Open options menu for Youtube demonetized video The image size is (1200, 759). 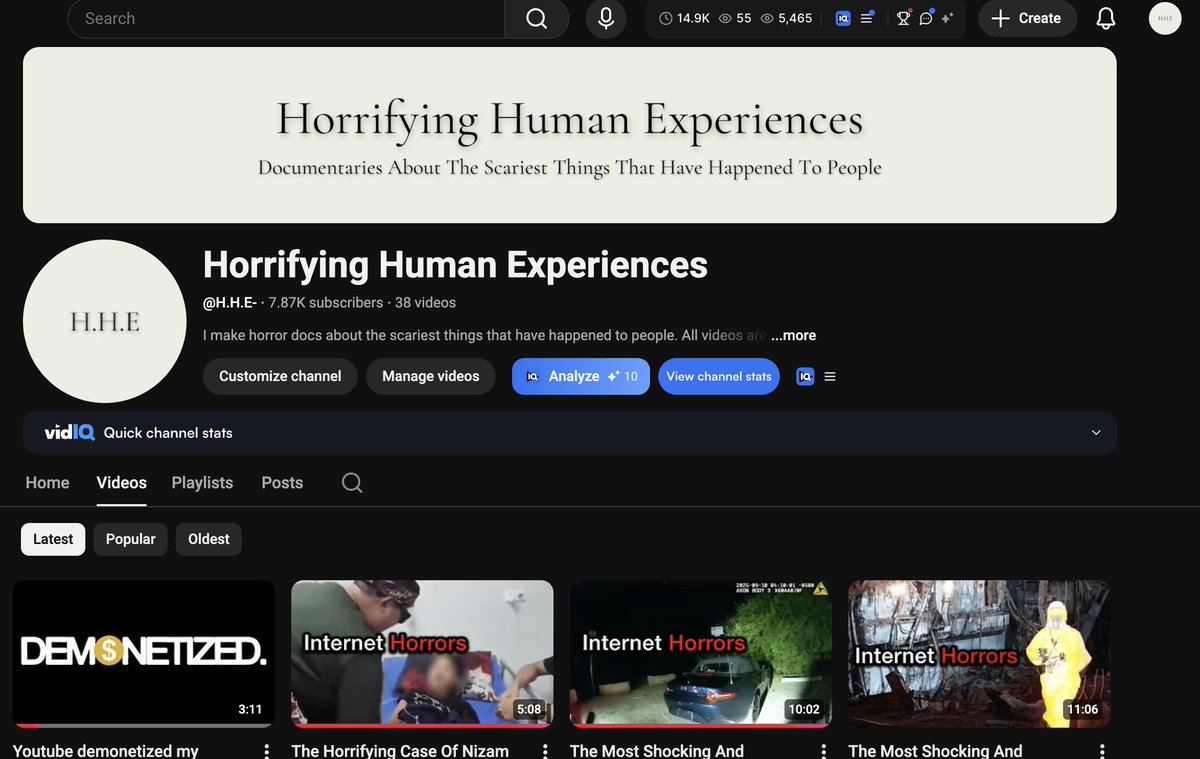(x=266, y=750)
